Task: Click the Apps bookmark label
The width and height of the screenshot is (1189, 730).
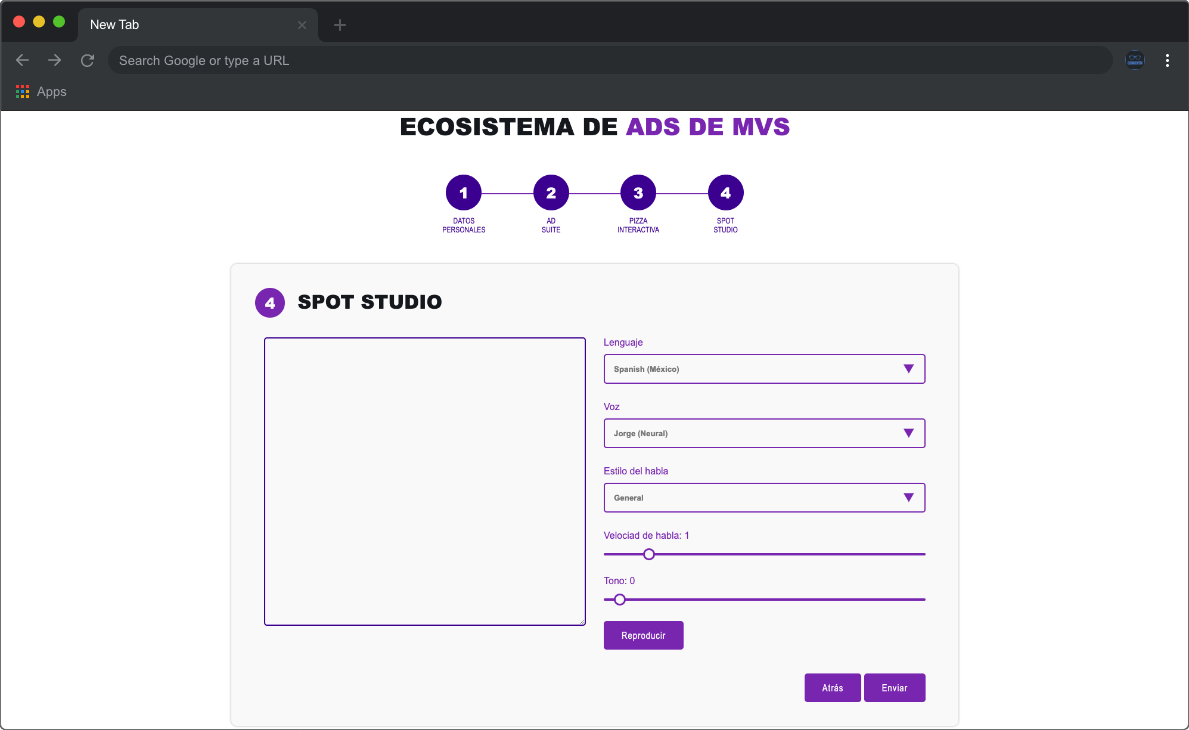Action: pos(52,92)
